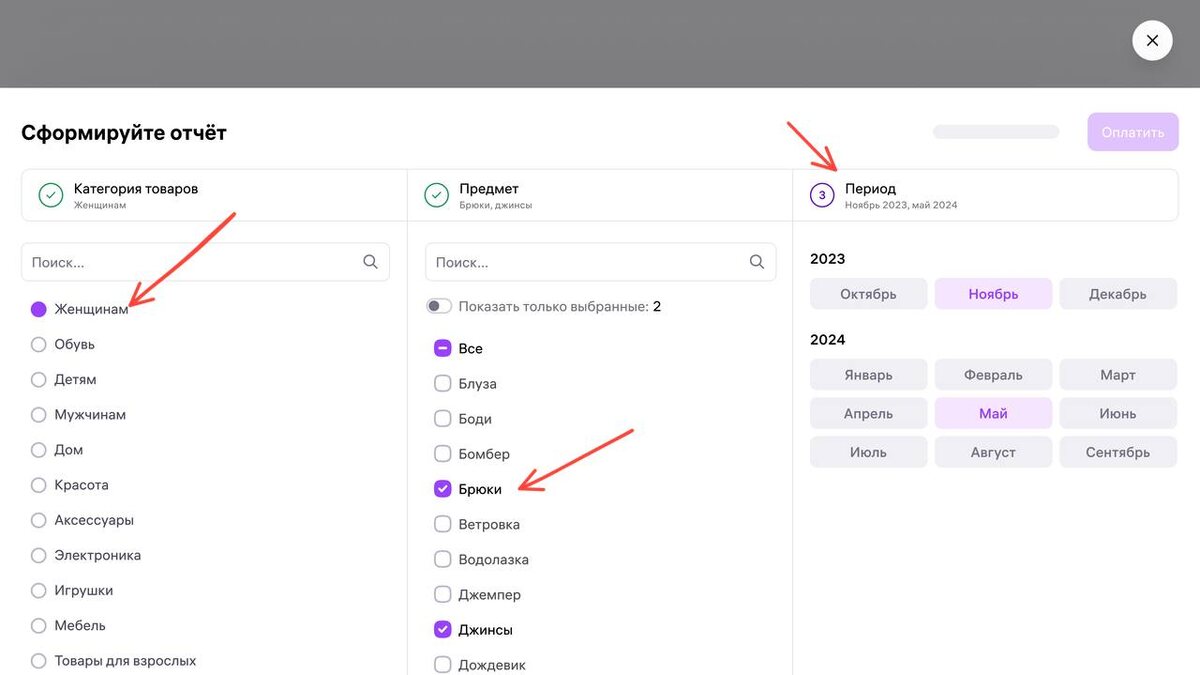1200x675 pixels.
Task: Select the Мужчинам category radio button
Action: coord(39,415)
